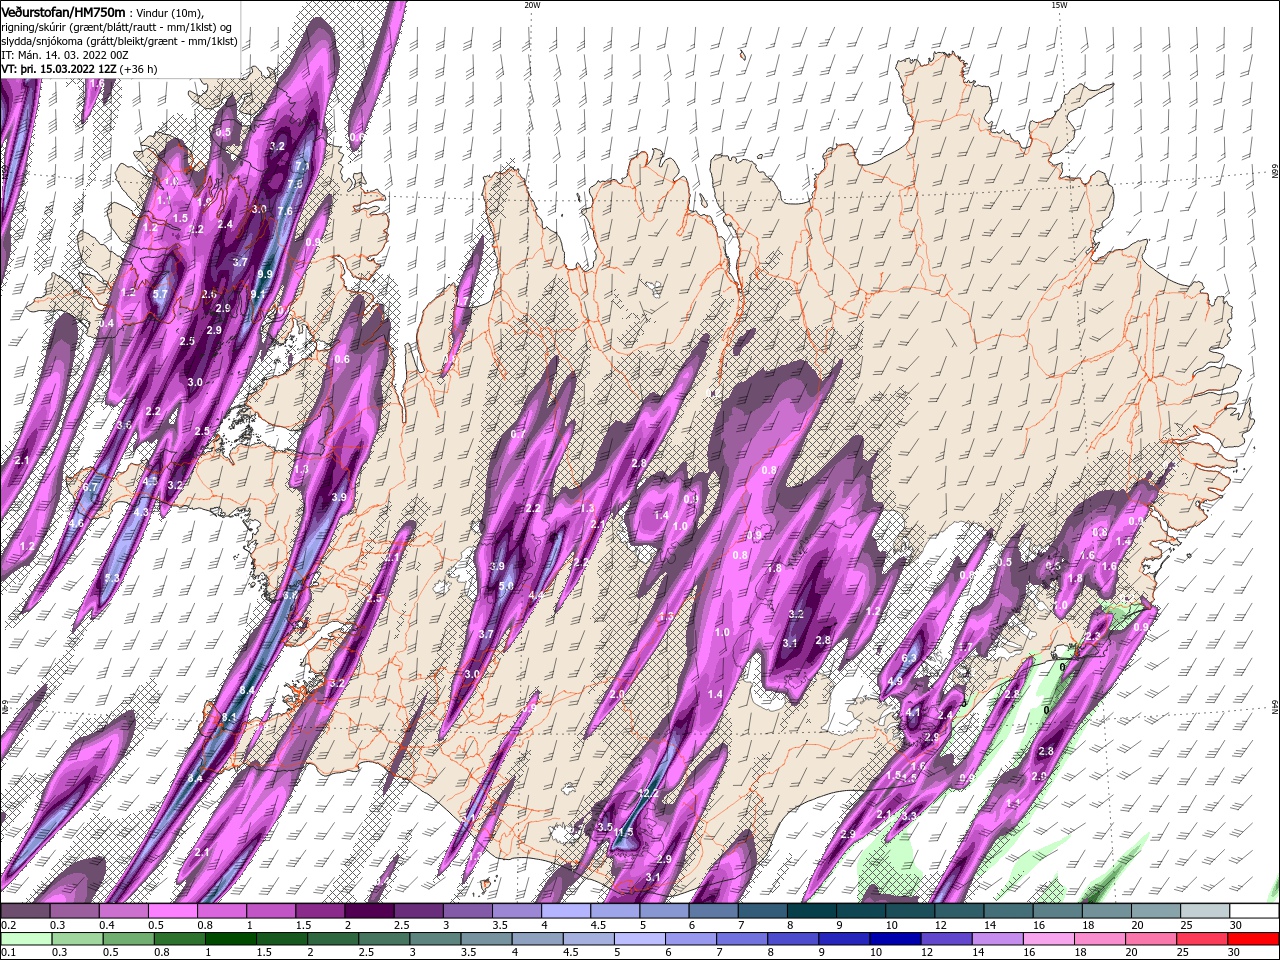Click the 0.1 label under the lower legend

[x=7, y=952]
